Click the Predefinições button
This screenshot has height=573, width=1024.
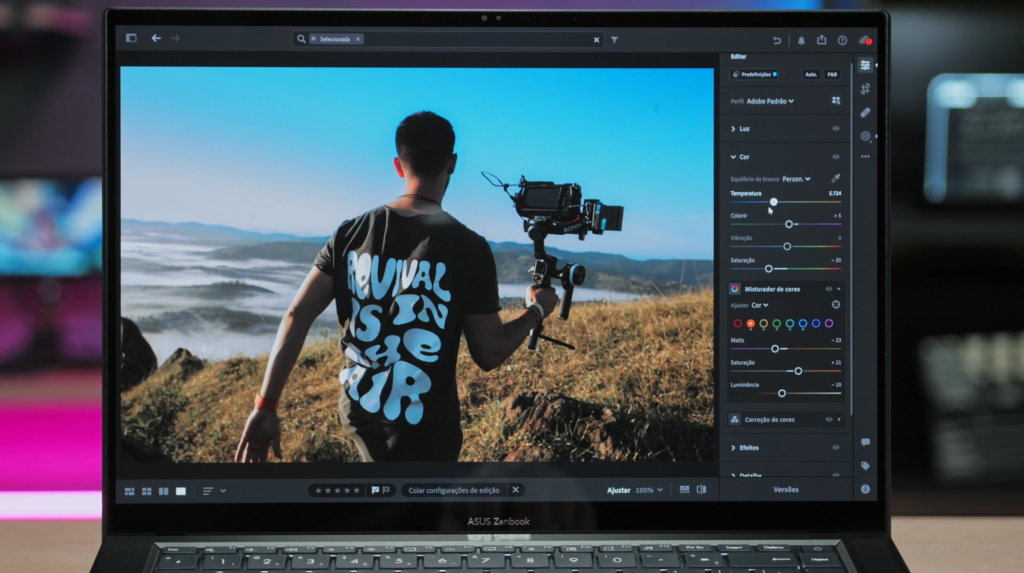coord(755,74)
